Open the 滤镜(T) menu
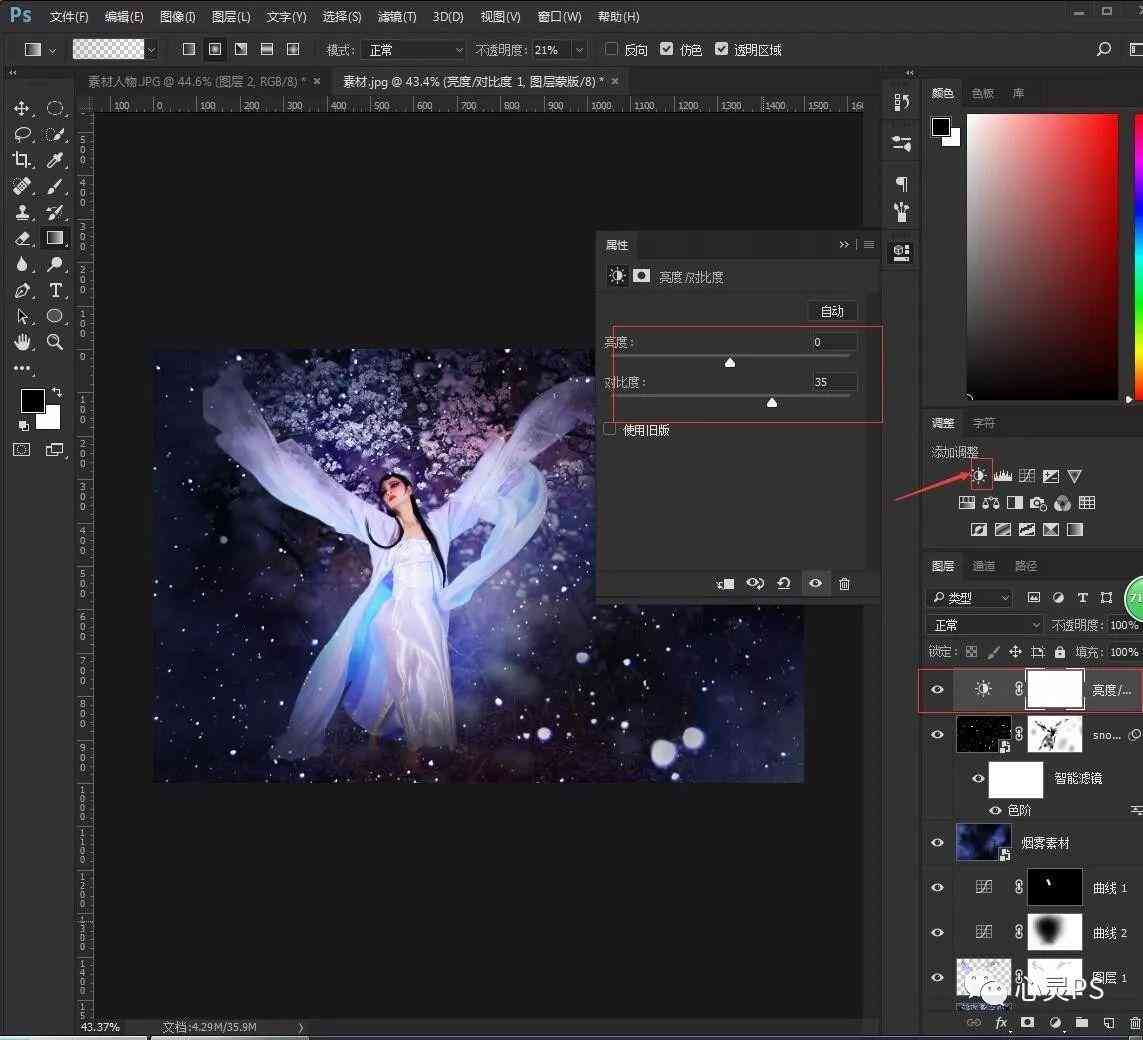Screen dimensions: 1143x1040 (x=397, y=16)
